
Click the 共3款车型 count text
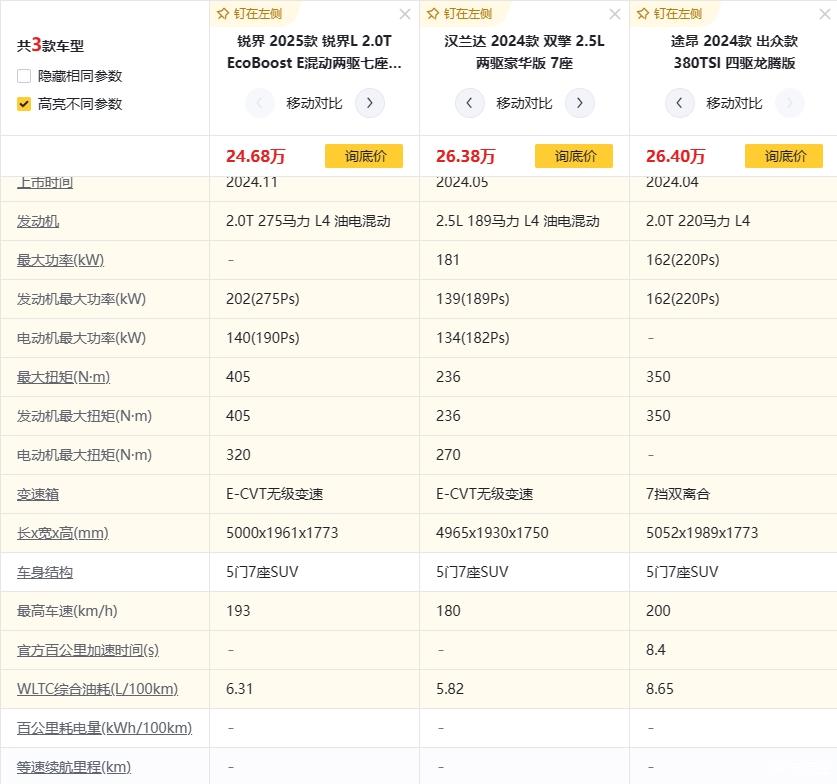pos(50,45)
